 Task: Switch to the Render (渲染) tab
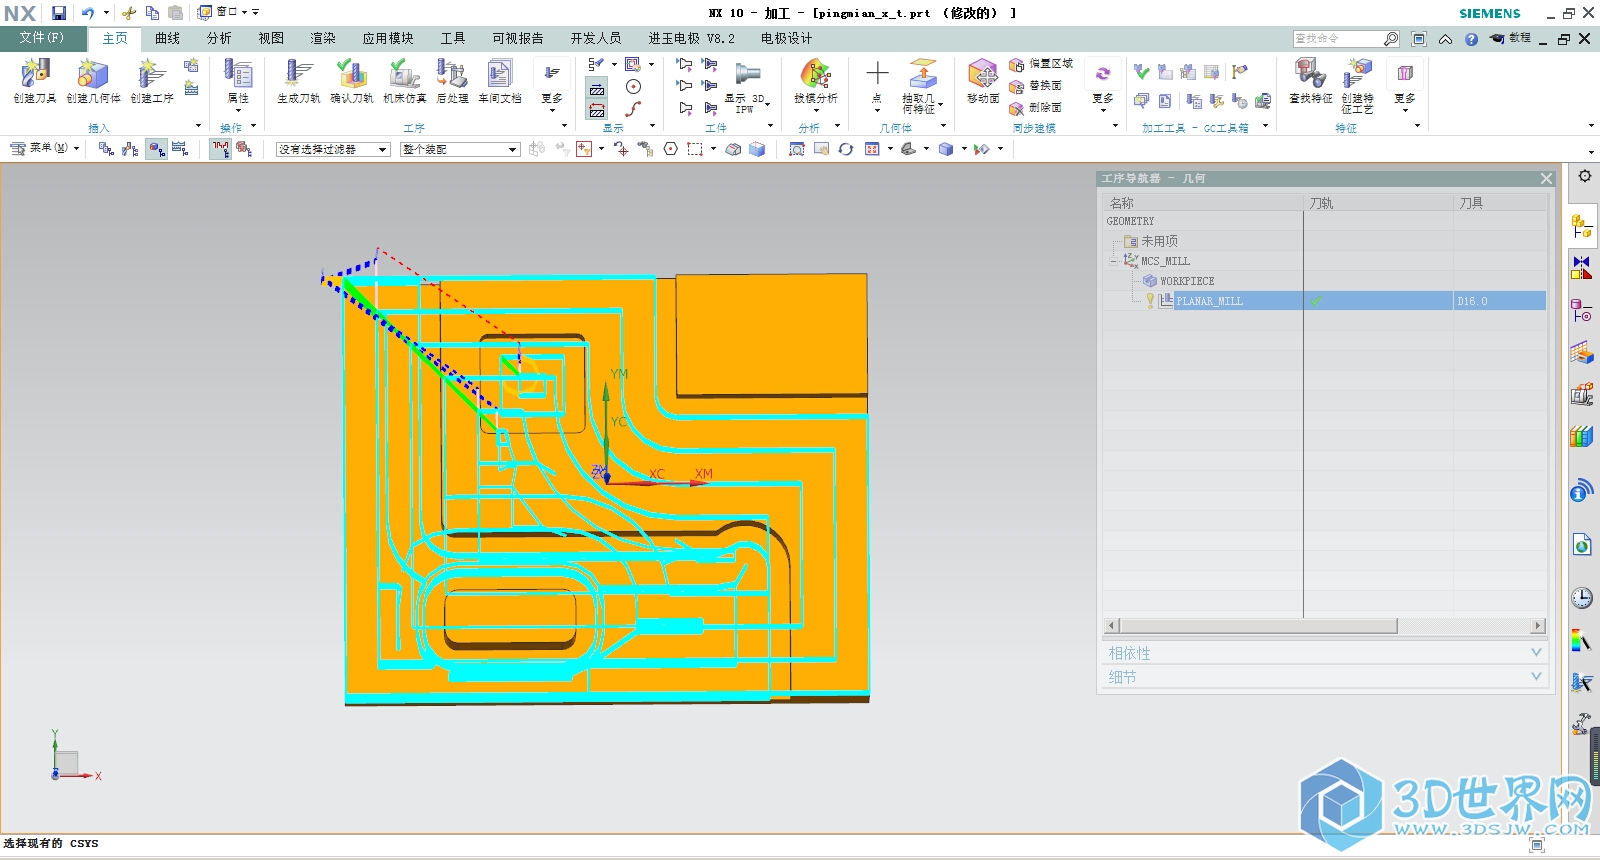(x=323, y=38)
